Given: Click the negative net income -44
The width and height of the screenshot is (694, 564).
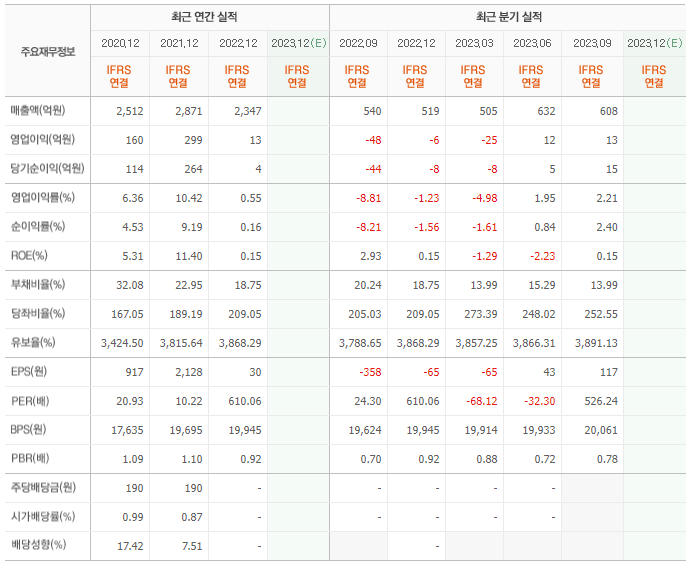Looking at the screenshot, I should point(373,169).
